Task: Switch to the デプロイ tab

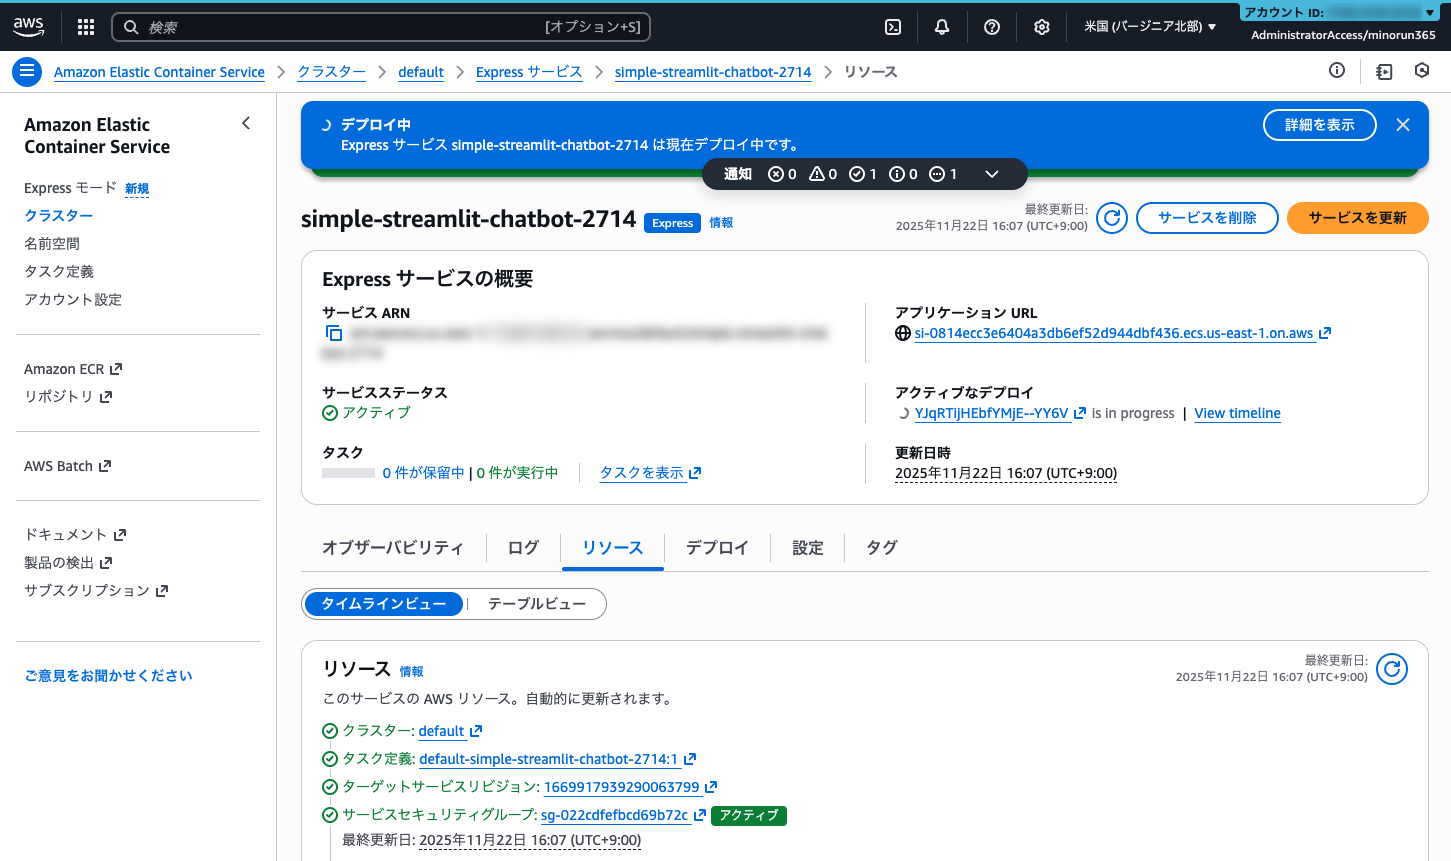Action: pyautogui.click(x=716, y=547)
